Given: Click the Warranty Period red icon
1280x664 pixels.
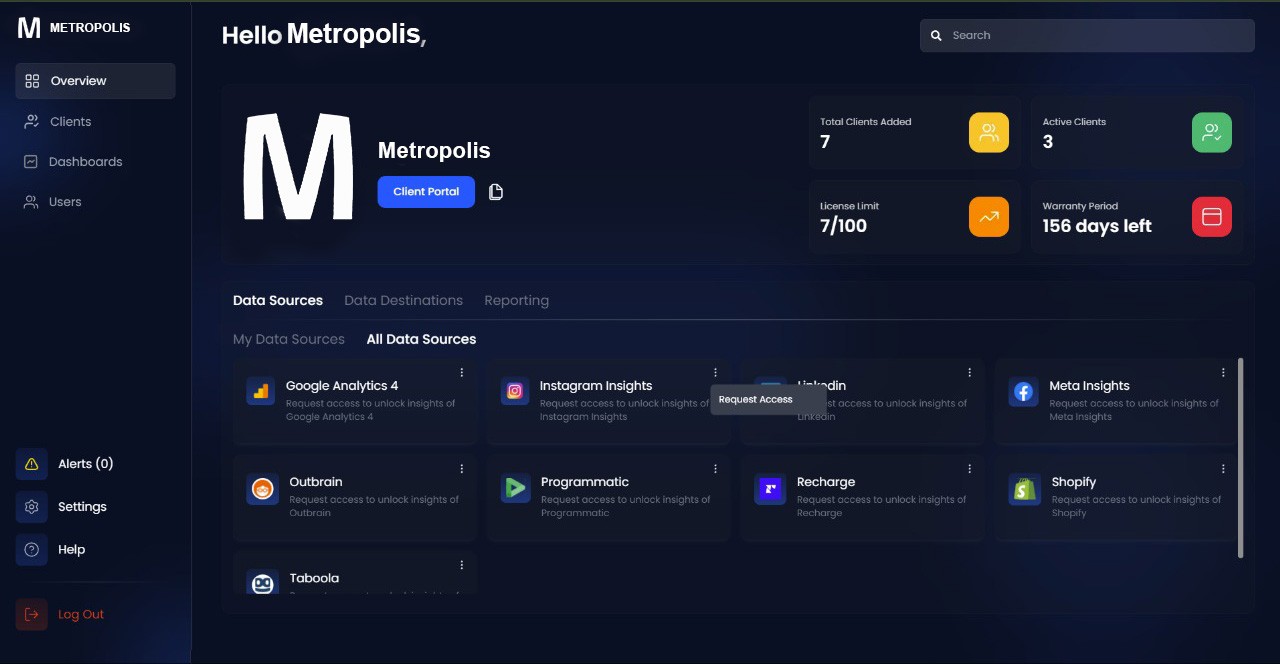Looking at the screenshot, I should [1212, 217].
